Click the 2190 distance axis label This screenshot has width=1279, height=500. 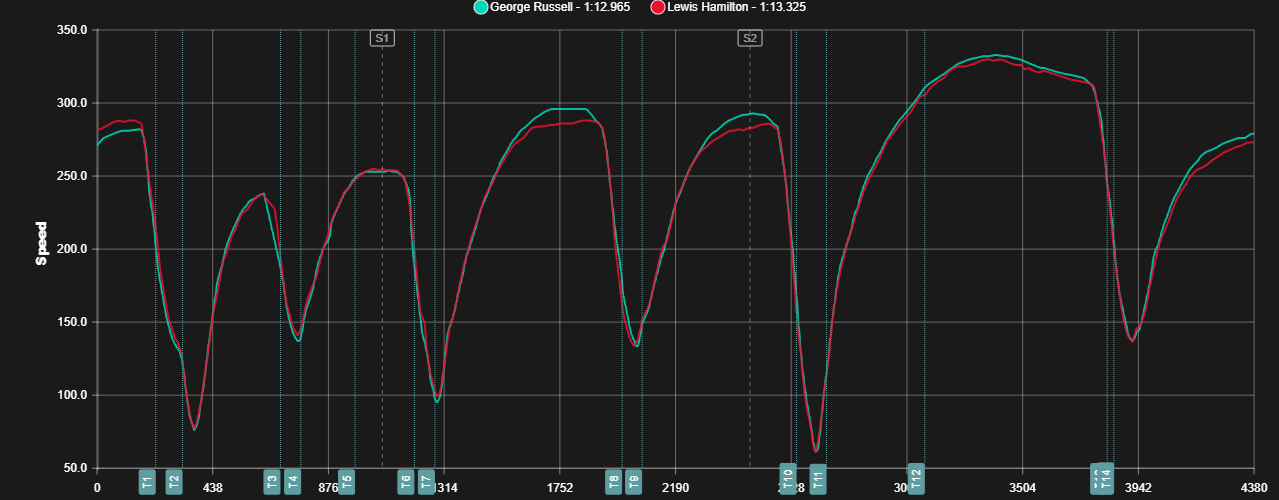[675, 488]
